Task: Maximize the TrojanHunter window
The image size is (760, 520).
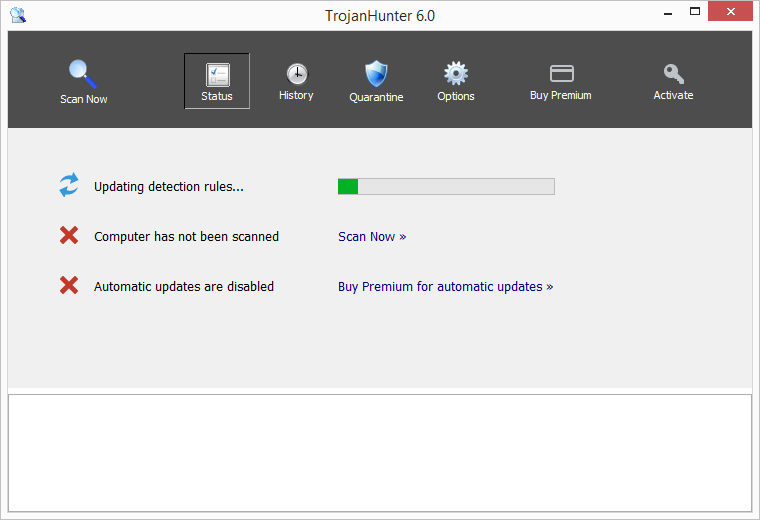Action: 695,12
